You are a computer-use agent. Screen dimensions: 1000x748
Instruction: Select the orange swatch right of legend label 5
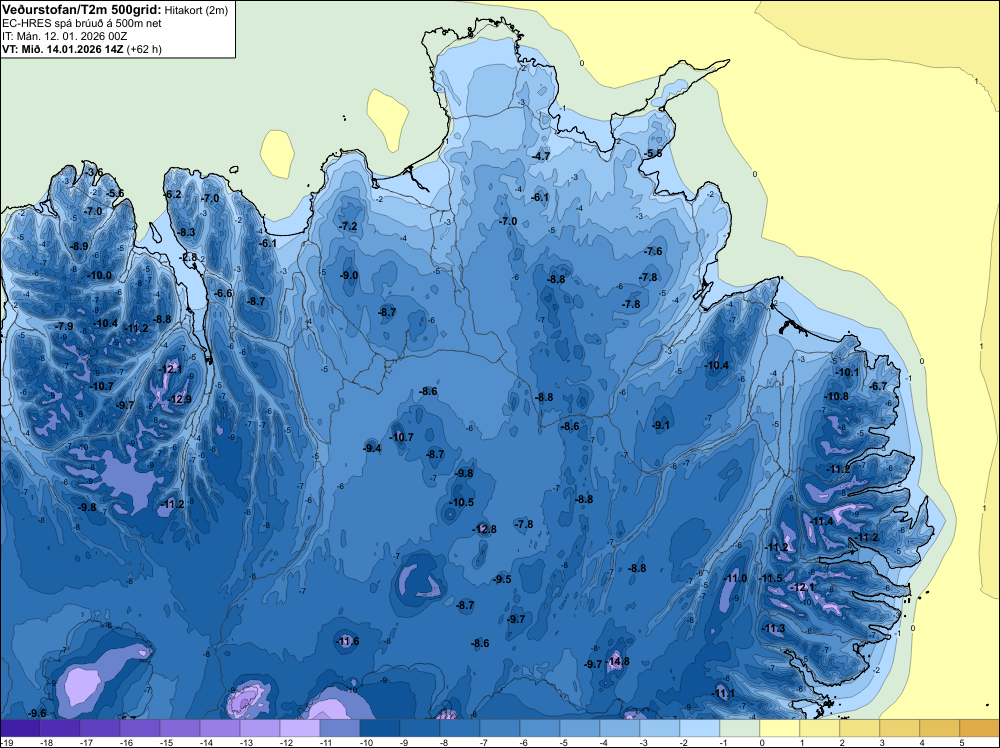pyautogui.click(x=980, y=728)
